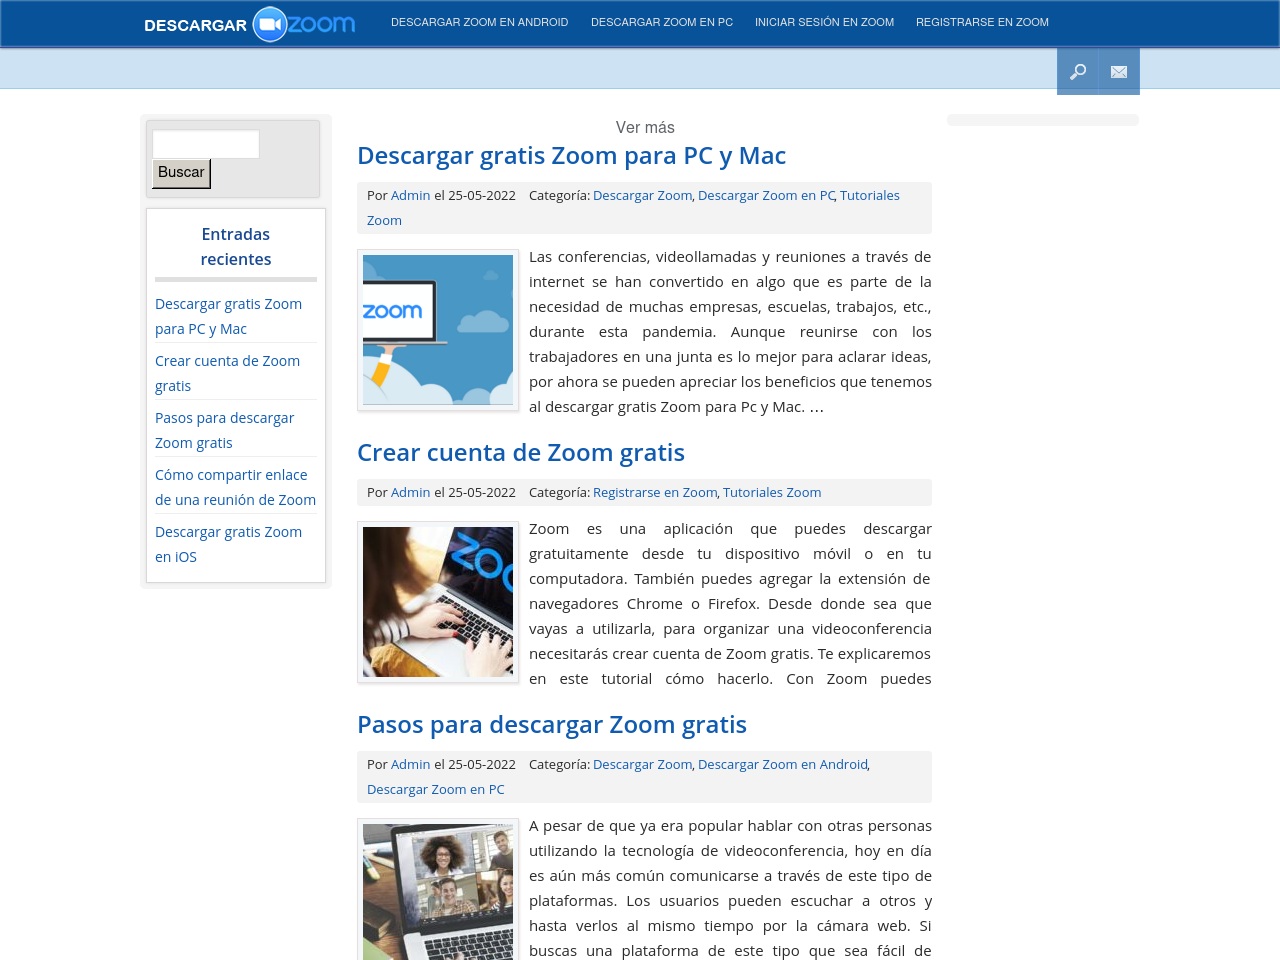Image resolution: width=1280 pixels, height=960 pixels.
Task: Click the Buscar button
Action: pyautogui.click(x=181, y=173)
